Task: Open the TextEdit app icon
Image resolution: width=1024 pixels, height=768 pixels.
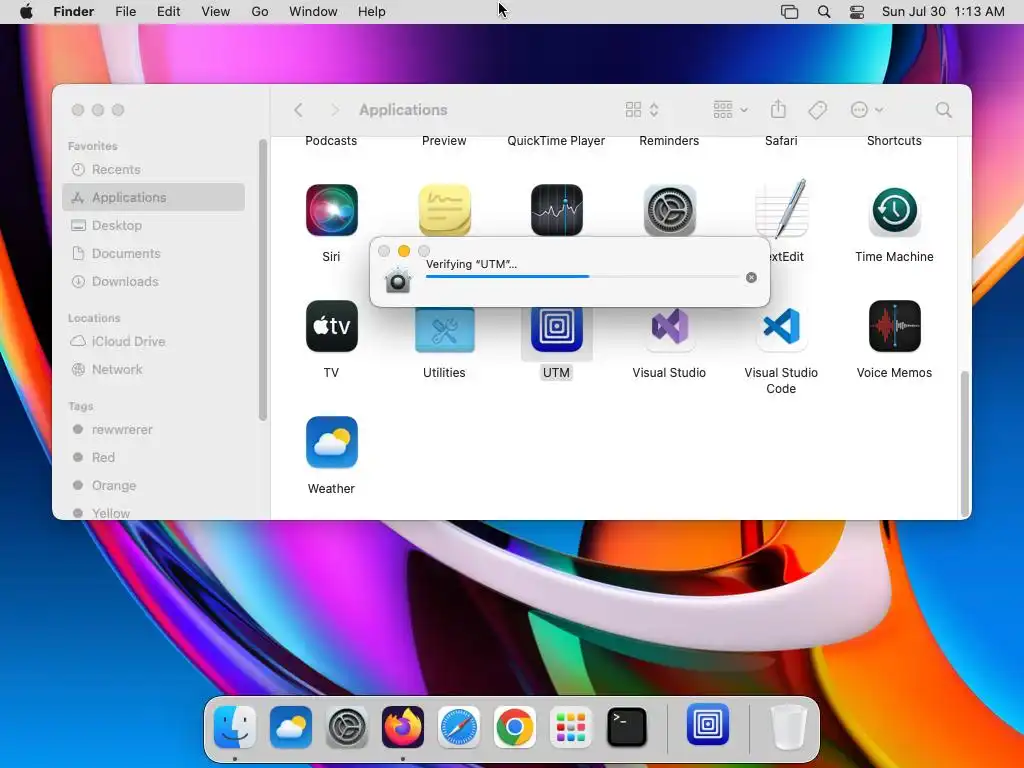Action: tap(782, 209)
